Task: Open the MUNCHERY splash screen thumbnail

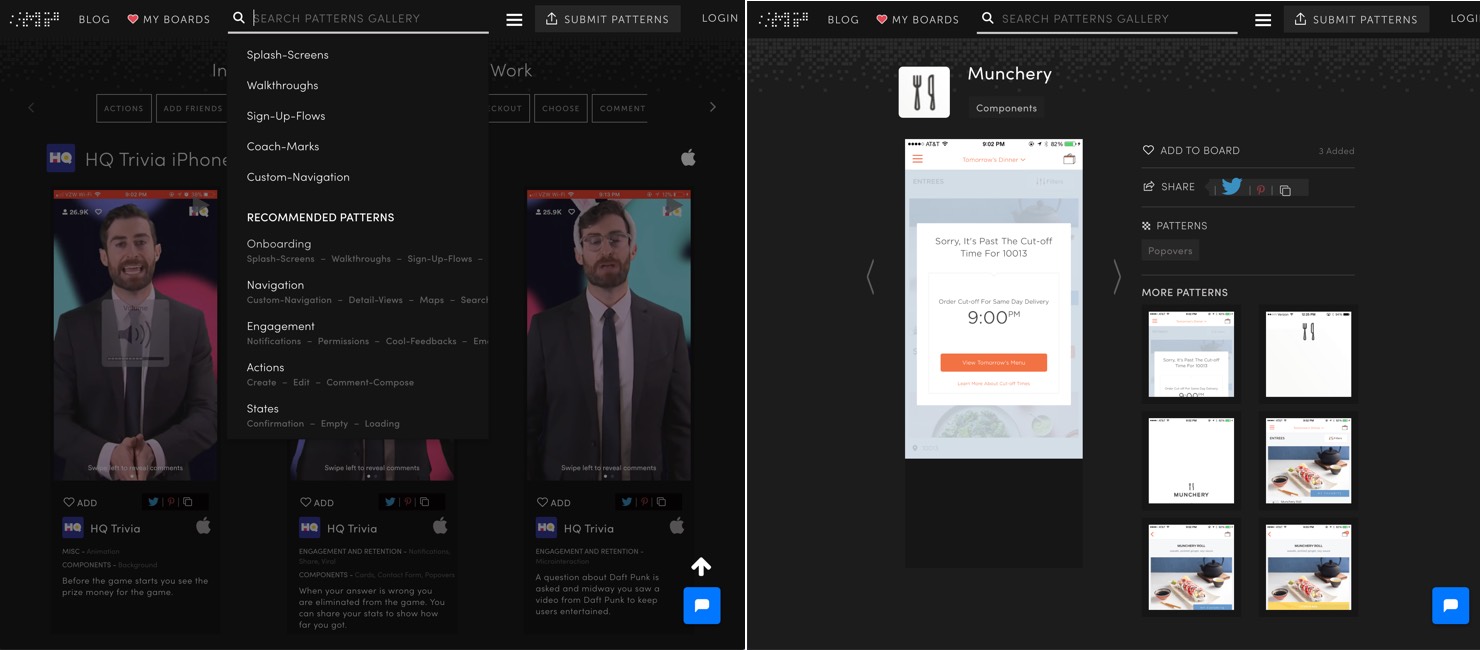Action: [x=1191, y=461]
